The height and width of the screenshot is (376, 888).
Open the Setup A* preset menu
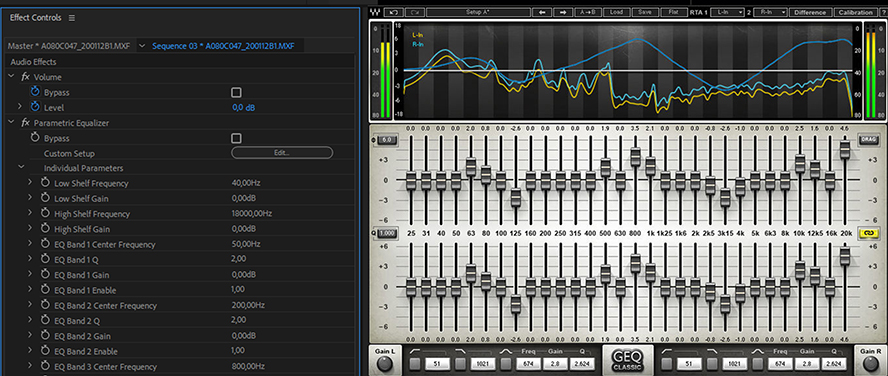point(478,12)
